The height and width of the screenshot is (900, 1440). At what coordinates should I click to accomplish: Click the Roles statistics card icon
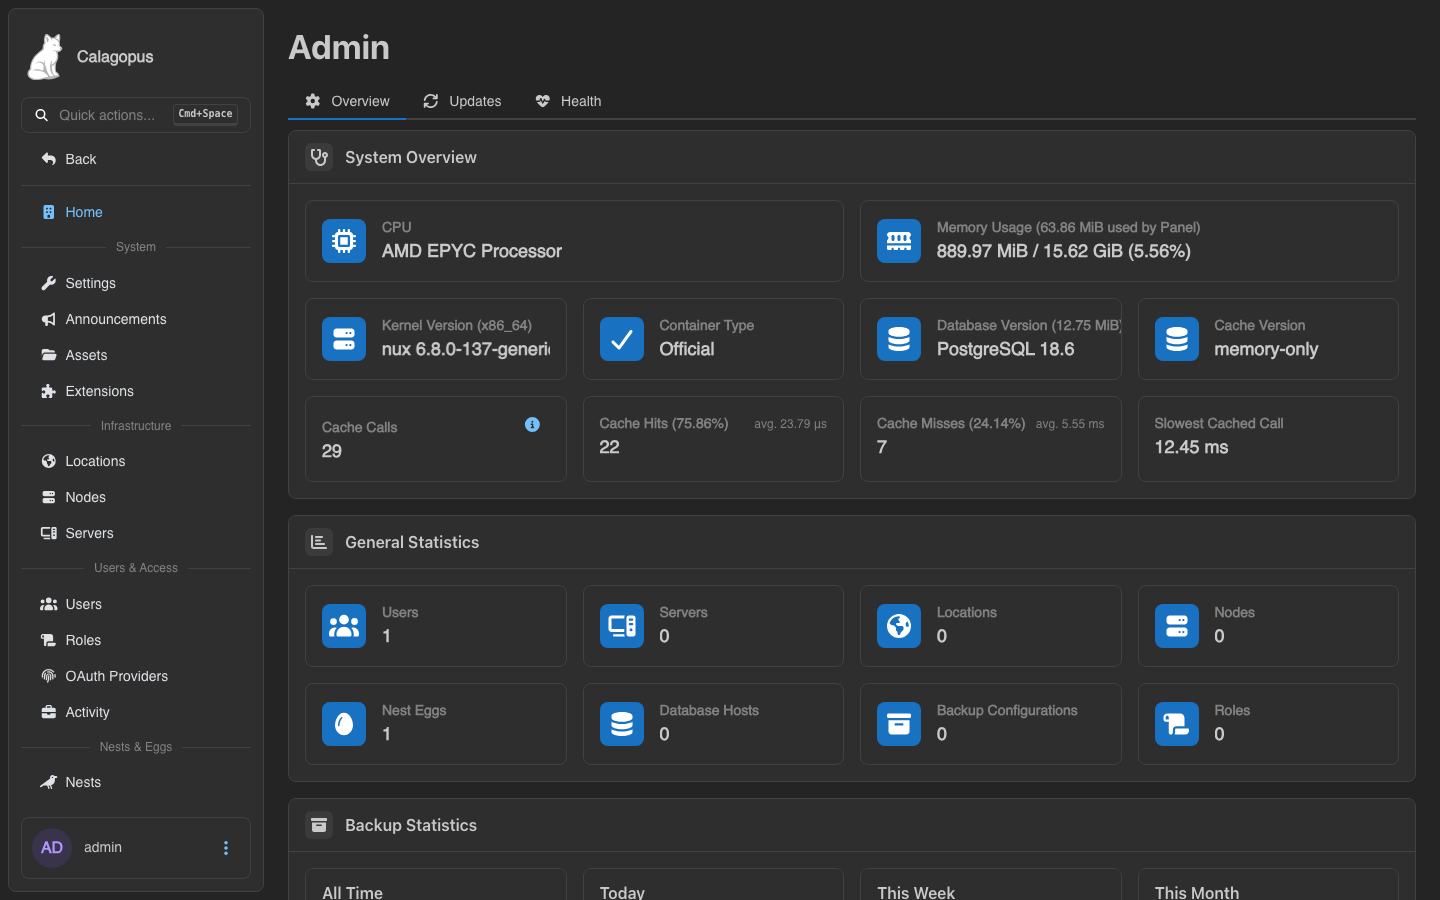(1177, 724)
